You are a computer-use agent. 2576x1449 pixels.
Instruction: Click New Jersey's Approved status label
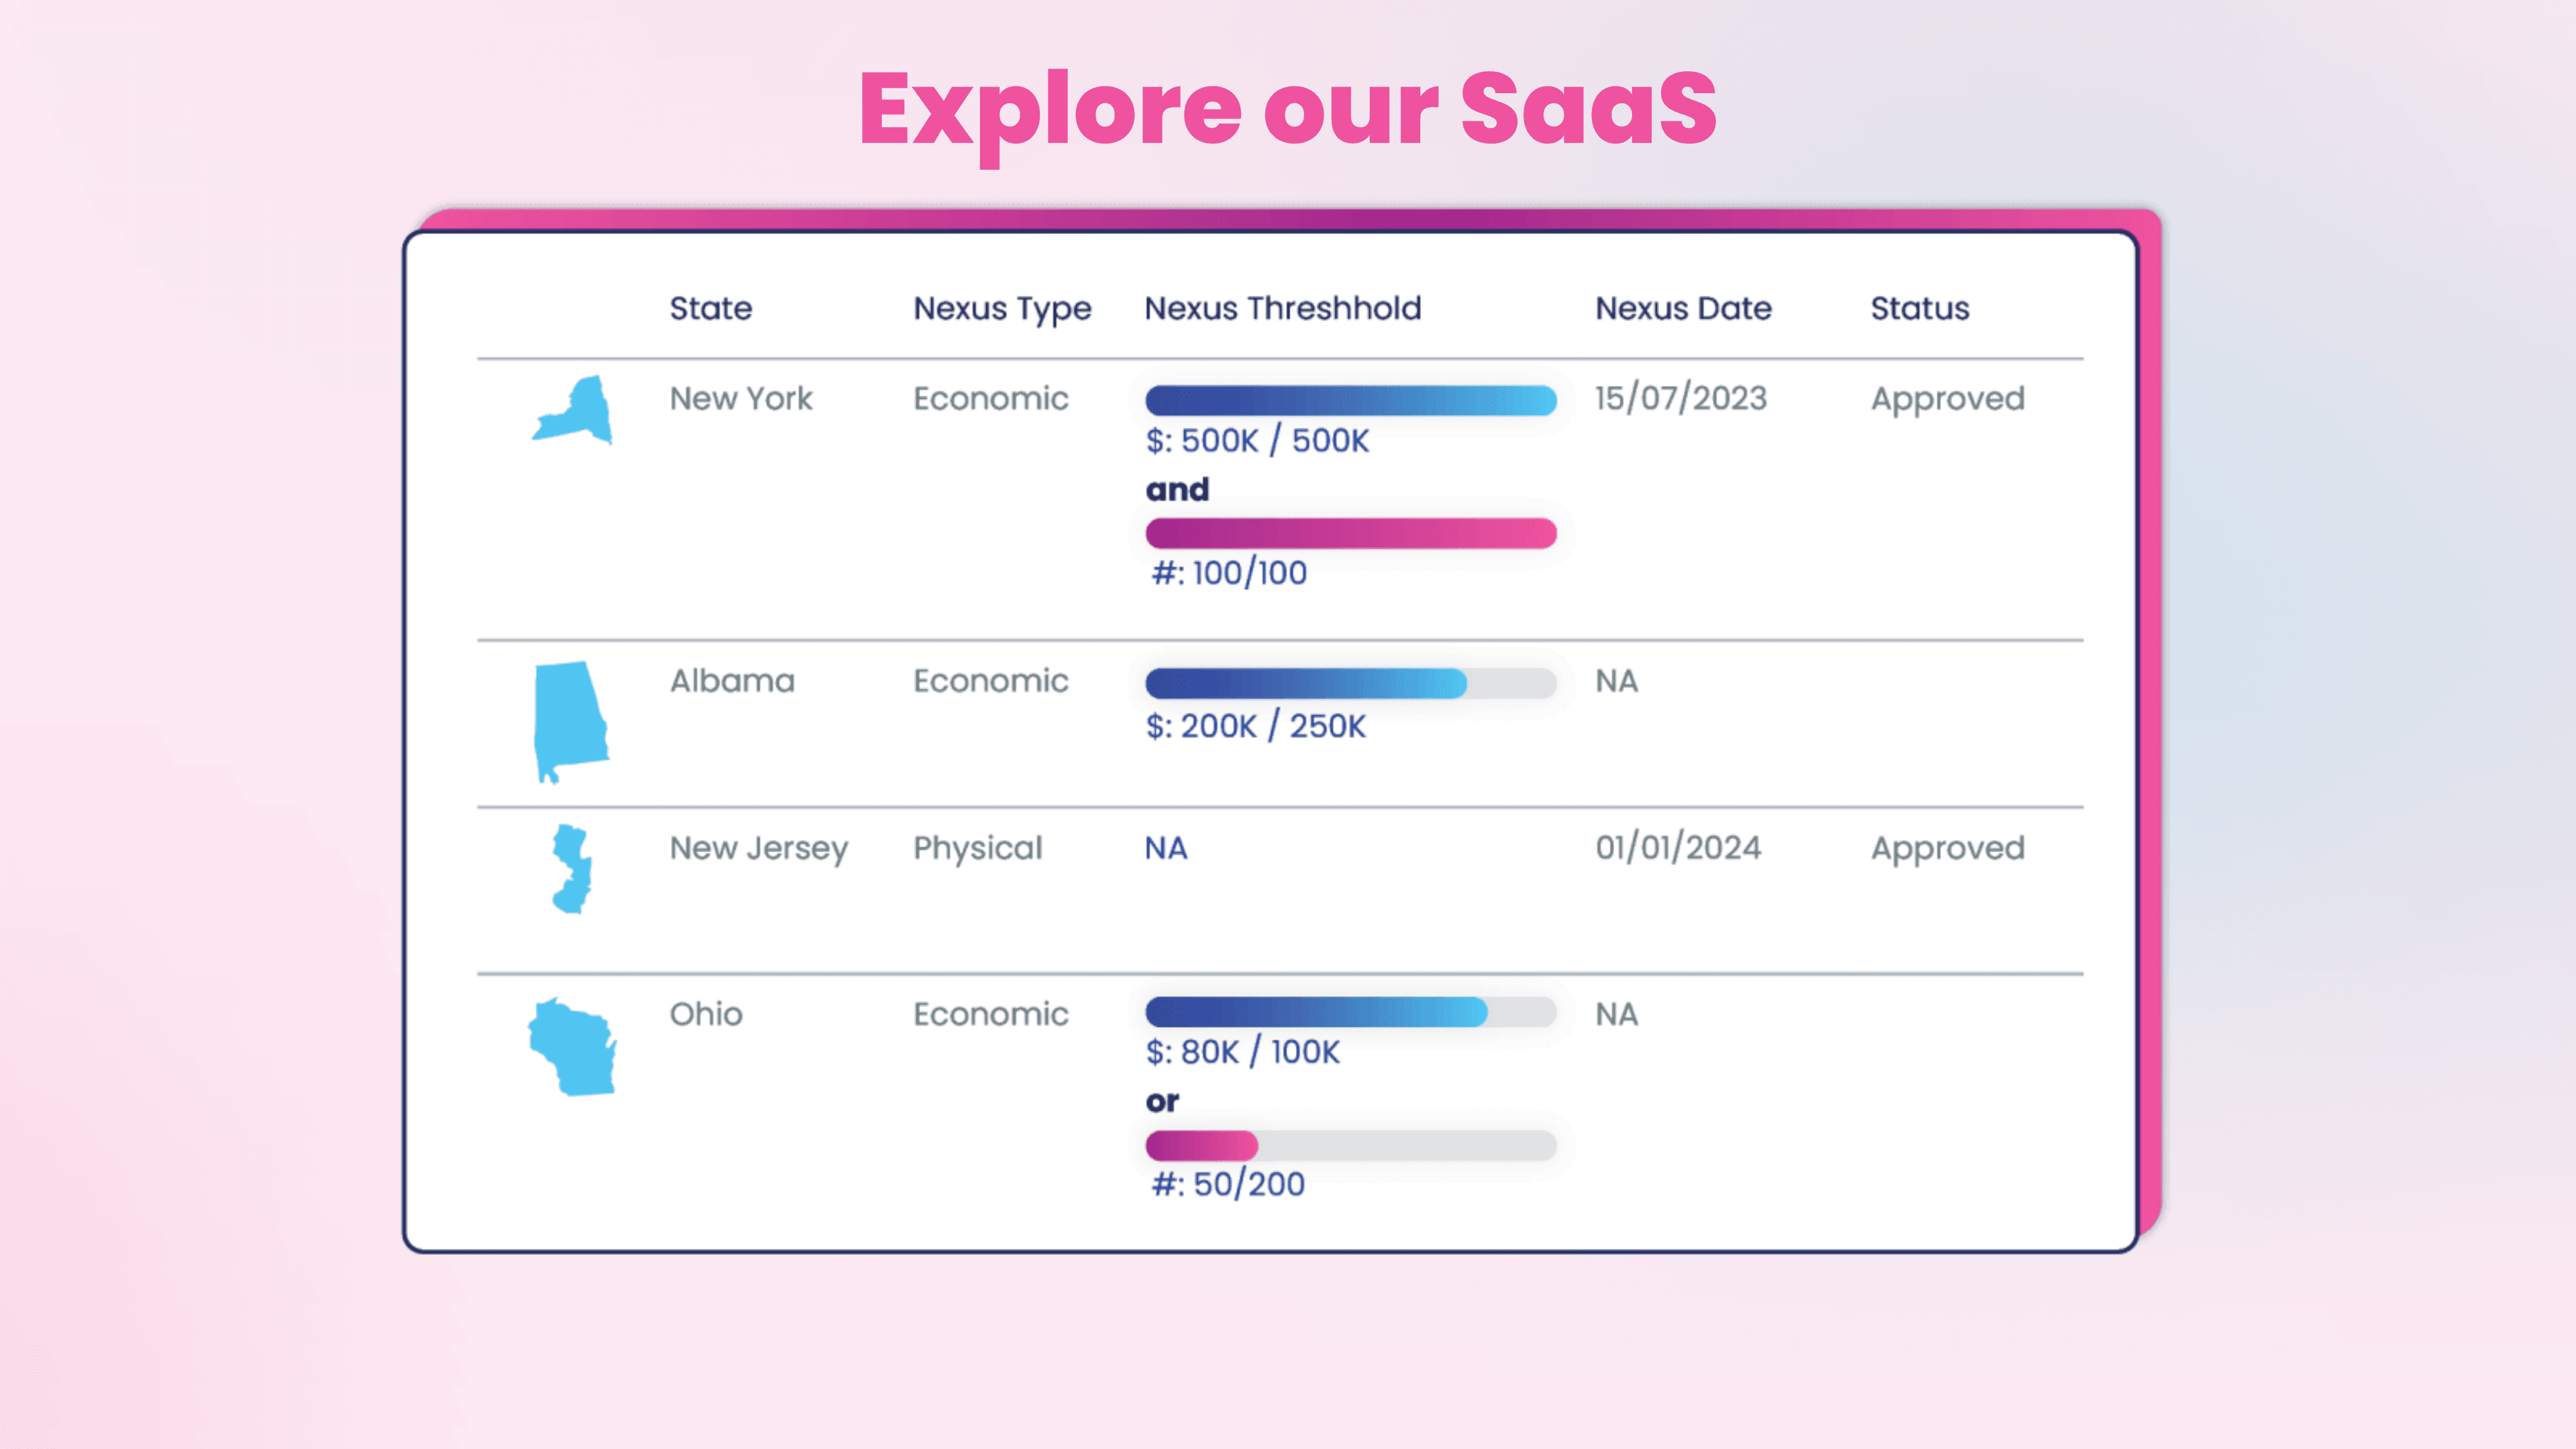[x=1947, y=848]
